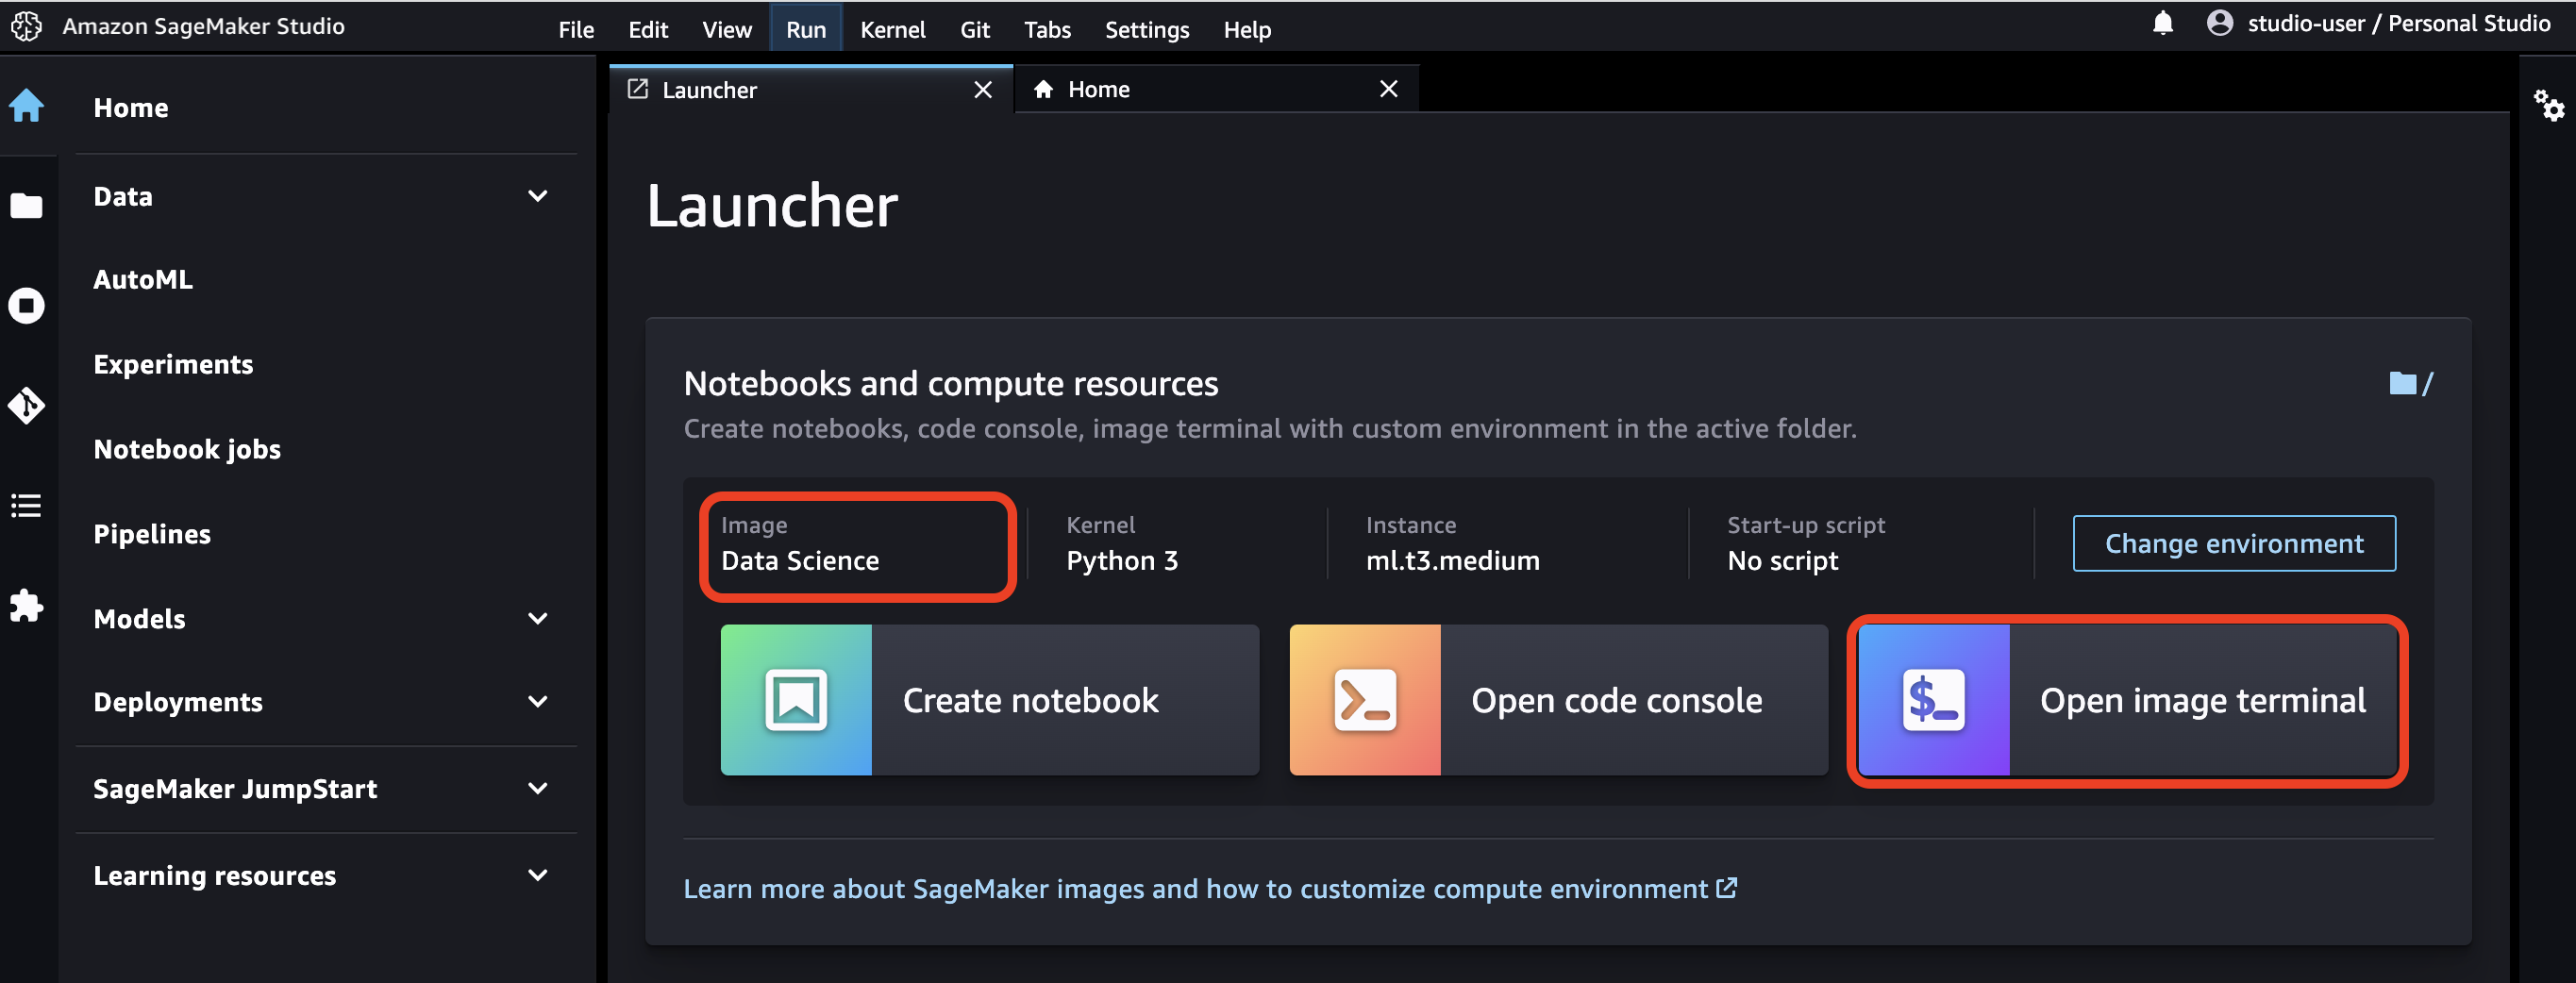This screenshot has width=2576, height=983.
Task: Select Notebook jobs in the sidebar menu
Action: (187, 449)
